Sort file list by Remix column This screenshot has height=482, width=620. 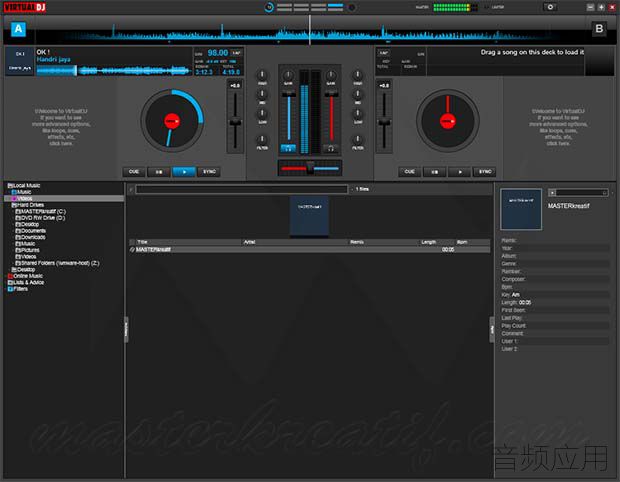[x=383, y=242]
